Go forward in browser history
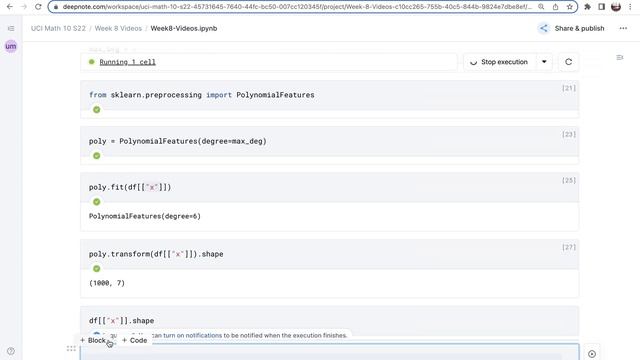The width and height of the screenshot is (640, 360). pyautogui.click(x=24, y=7)
